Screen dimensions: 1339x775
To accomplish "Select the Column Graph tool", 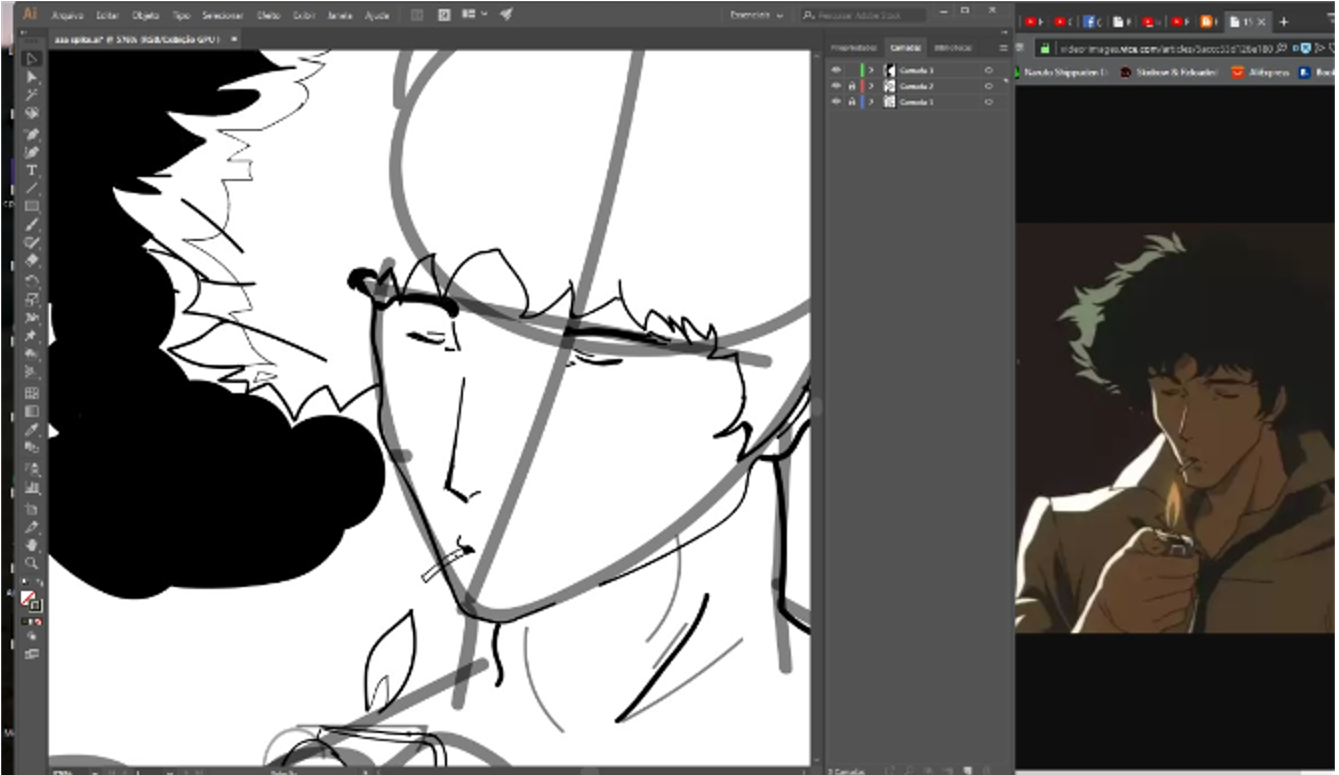I will pos(32,488).
